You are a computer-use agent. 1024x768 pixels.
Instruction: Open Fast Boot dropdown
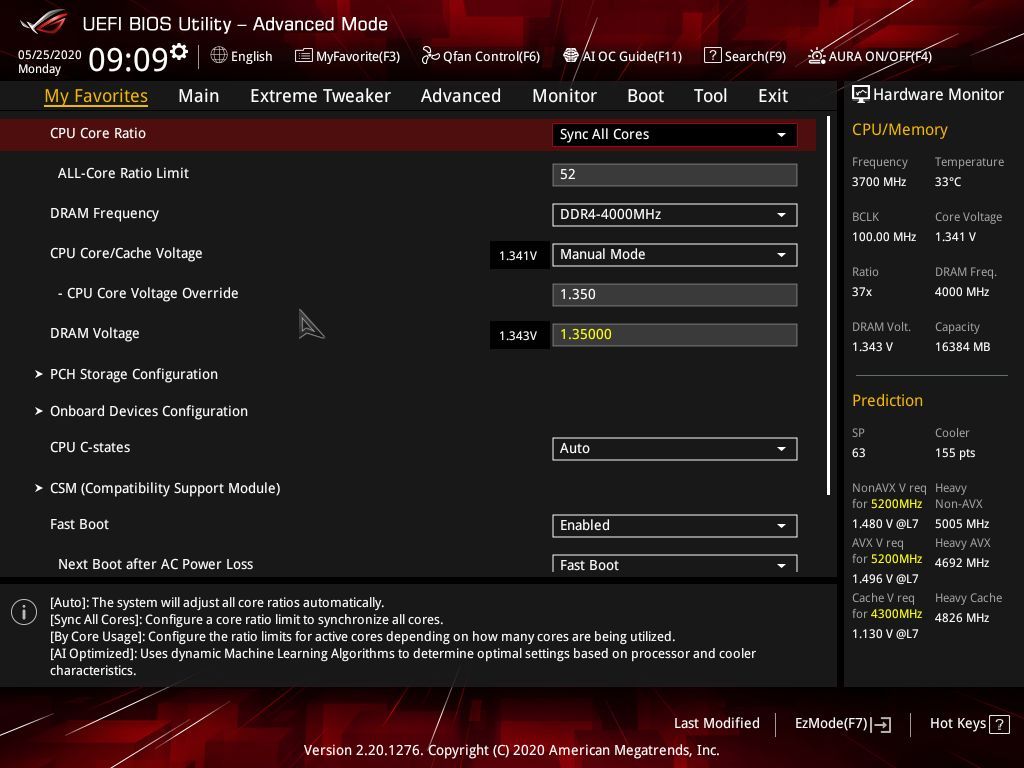pos(675,526)
